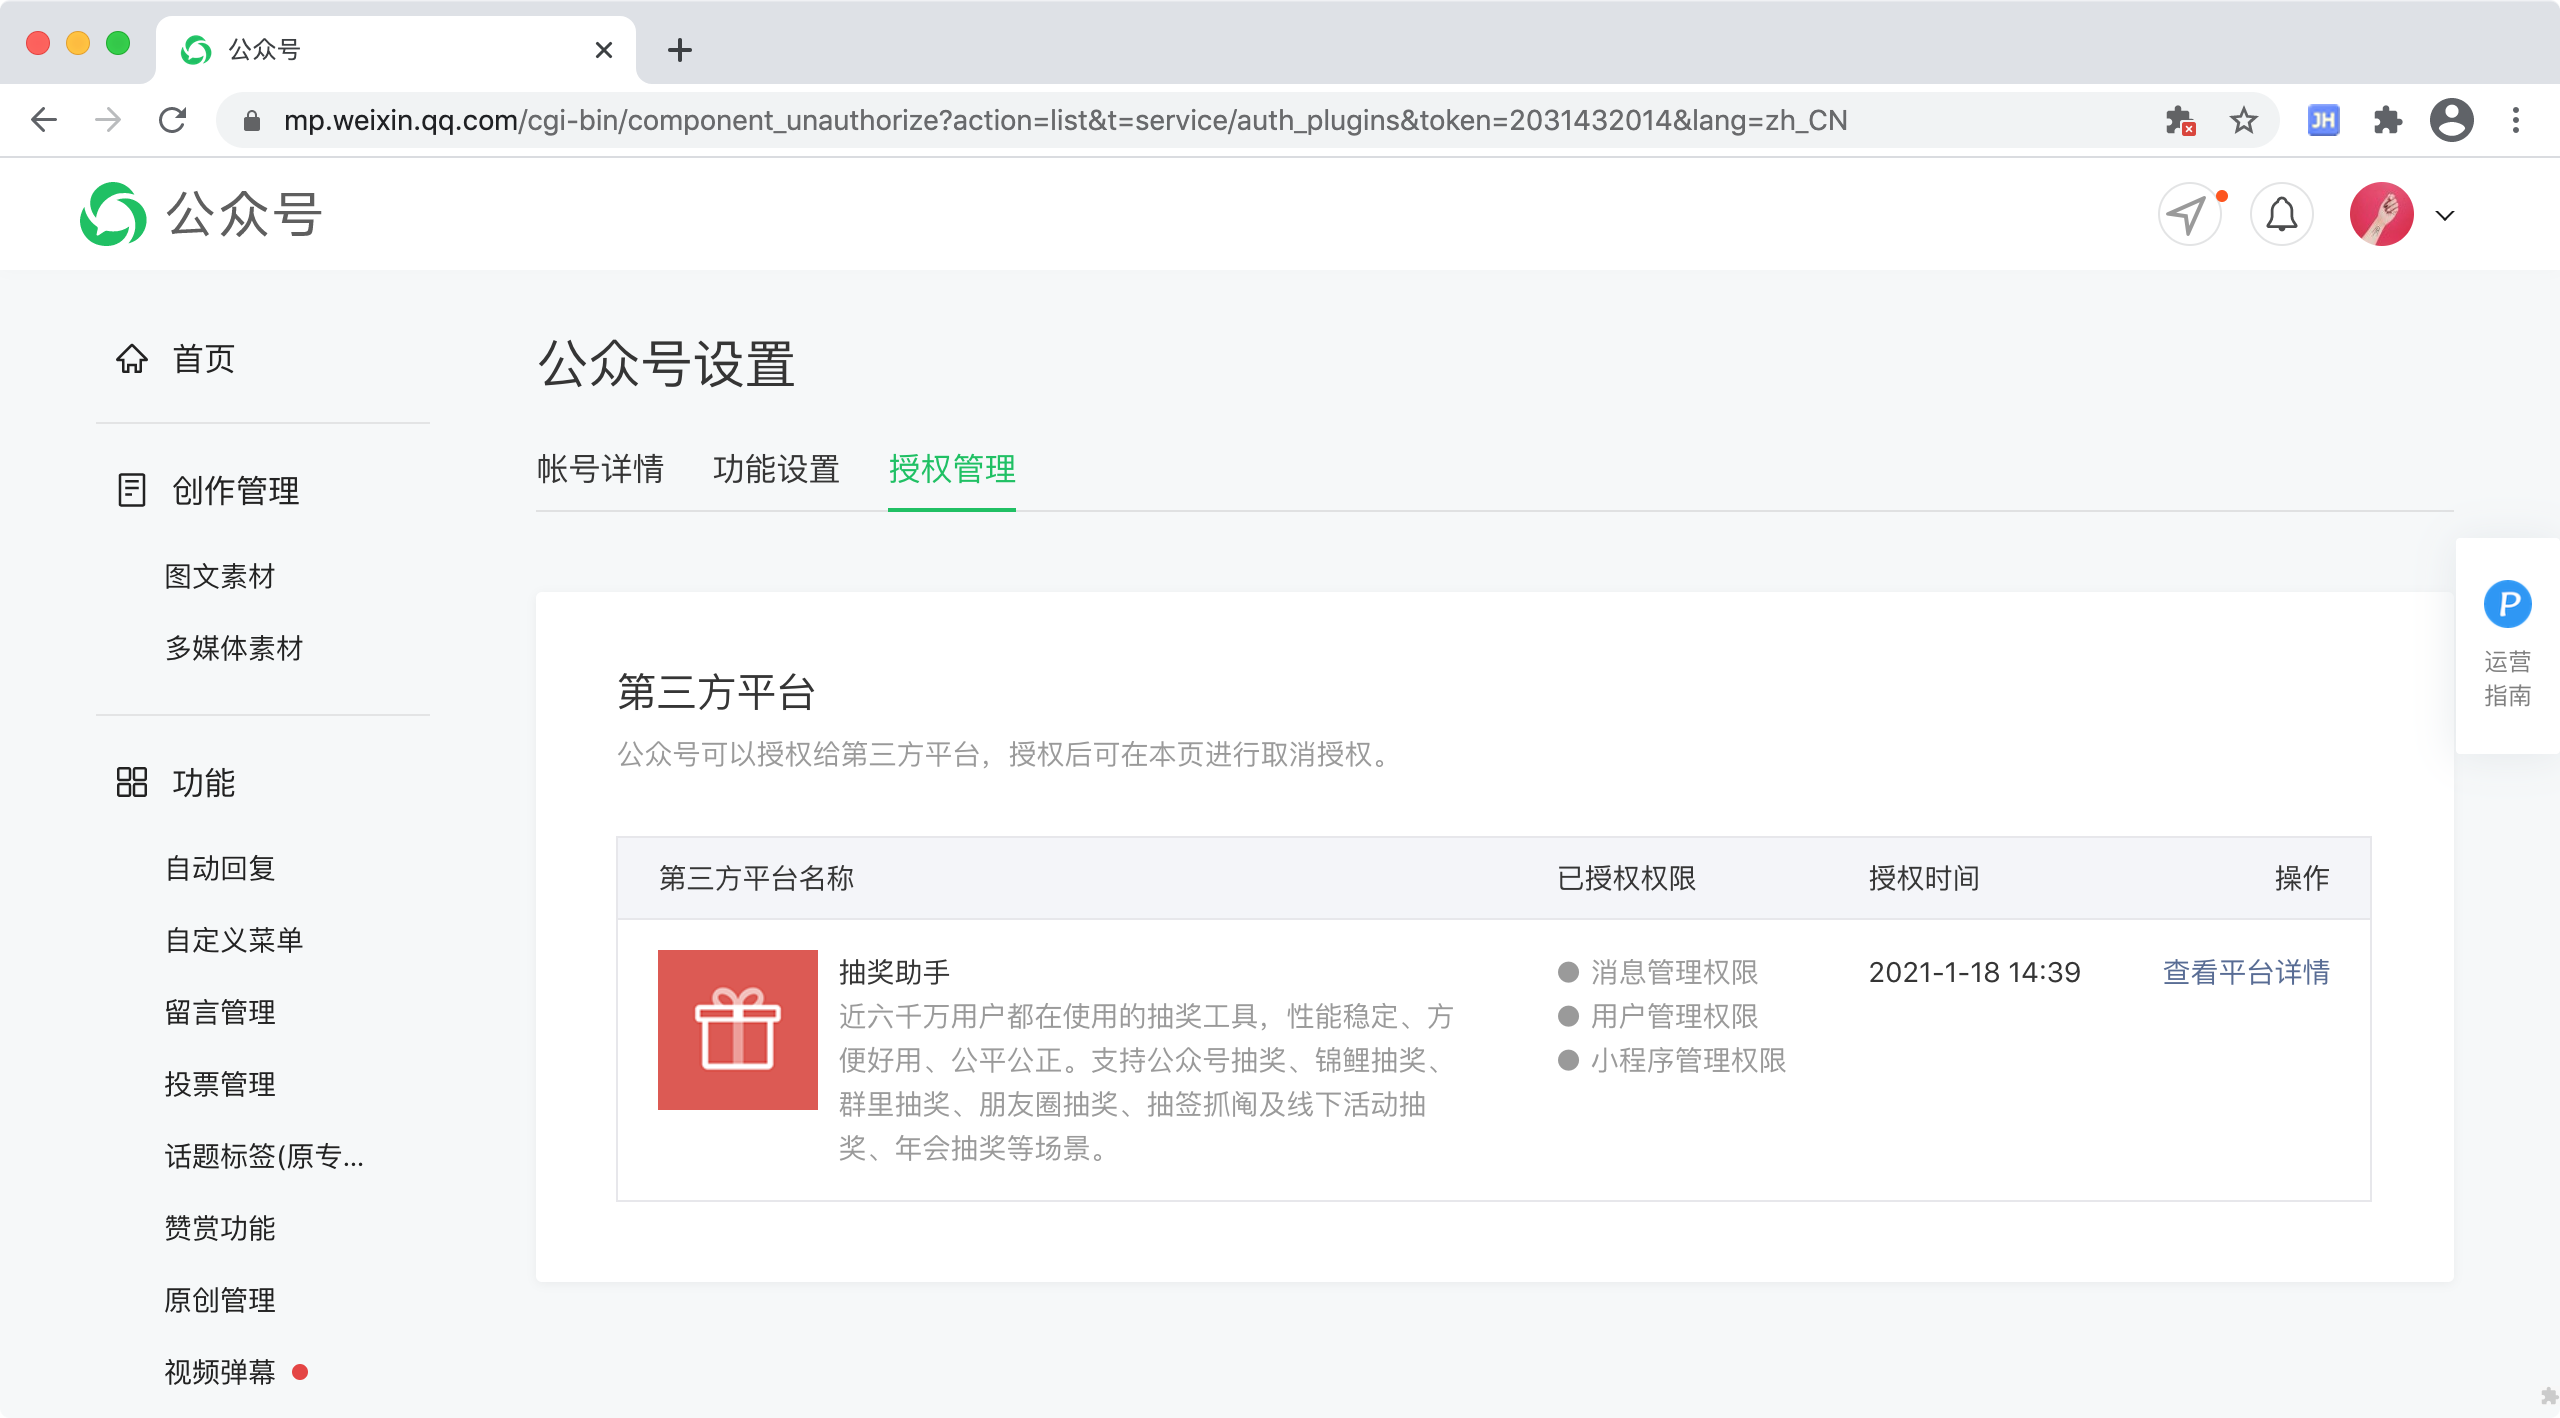The height and width of the screenshot is (1418, 2560).
Task: Click the 功能 grid icon in sidebar
Action: click(x=132, y=782)
